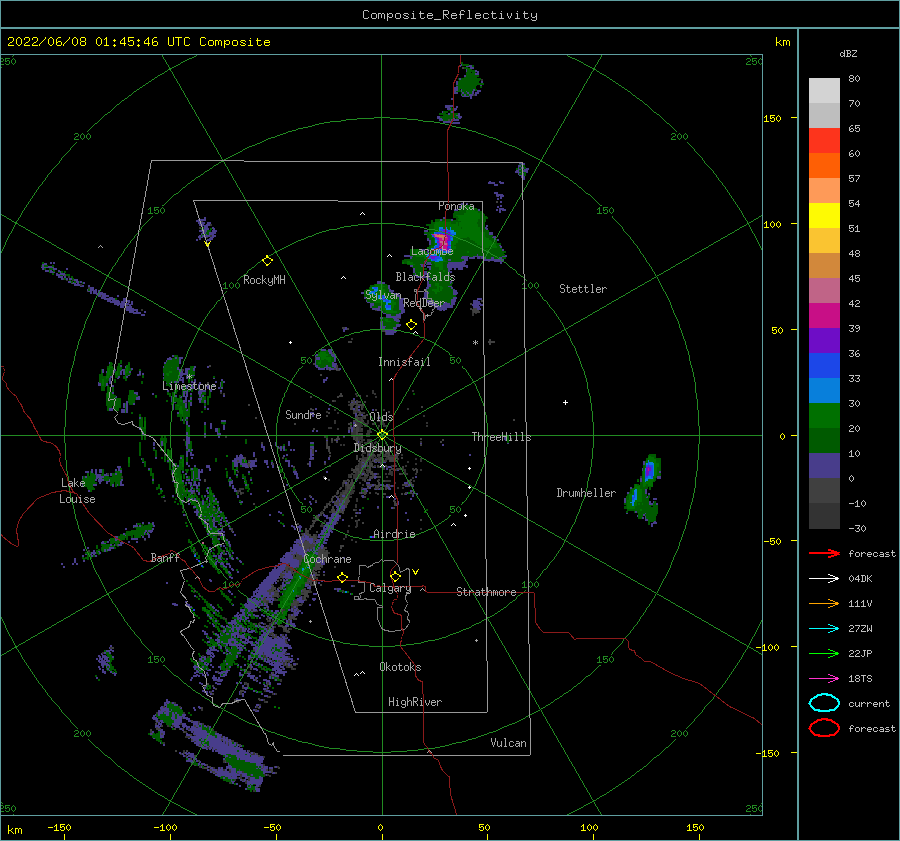This screenshot has height=841, width=900.
Task: Click the 2022/06/08 01:45:46 UTC timestamp
Action: [138, 42]
